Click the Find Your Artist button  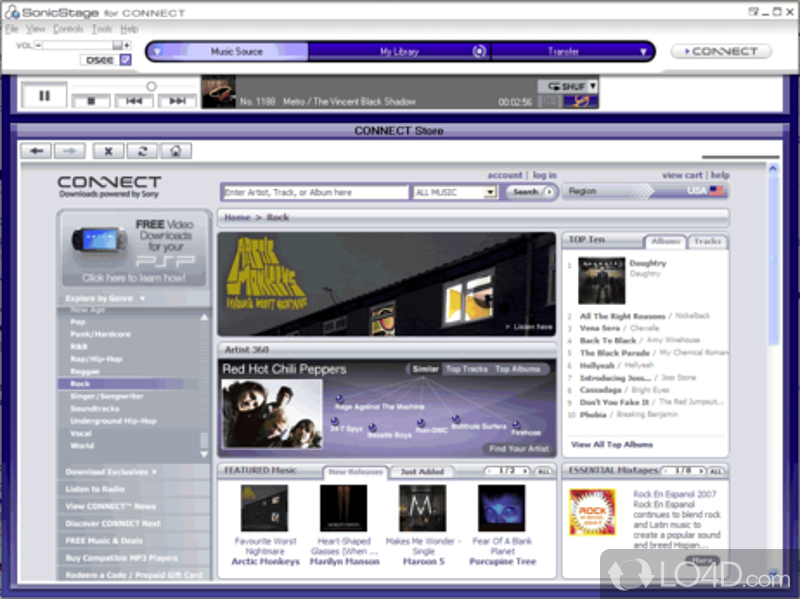point(519,449)
